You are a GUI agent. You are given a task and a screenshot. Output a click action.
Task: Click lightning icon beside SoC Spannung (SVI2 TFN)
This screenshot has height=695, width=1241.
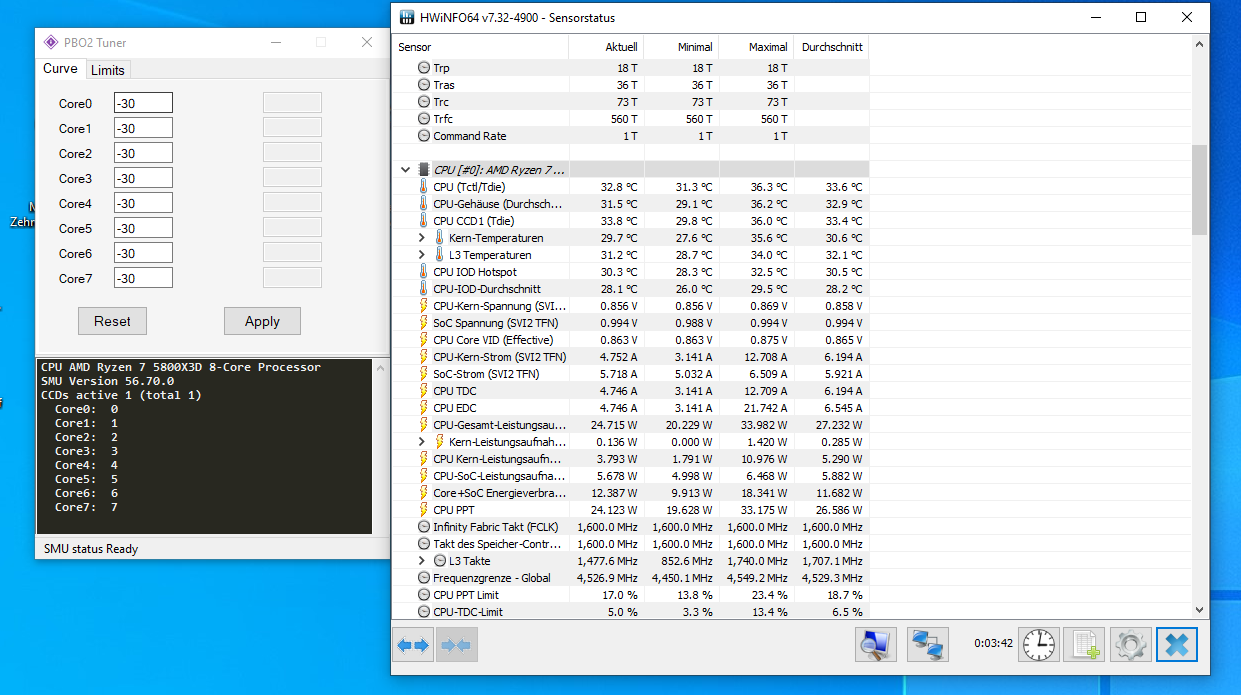(424, 323)
